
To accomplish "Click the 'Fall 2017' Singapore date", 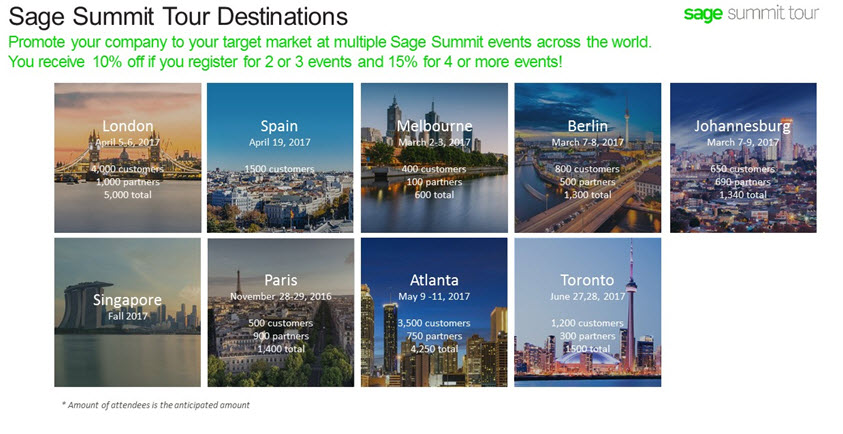I will pyautogui.click(x=127, y=316).
